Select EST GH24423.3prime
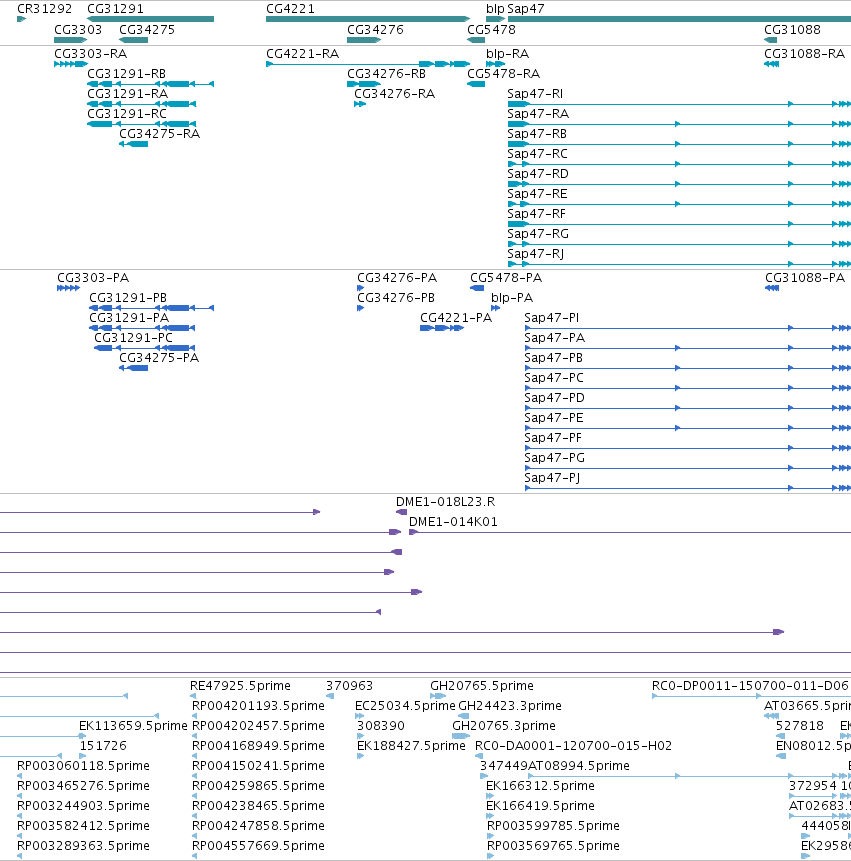The width and height of the screenshot is (851, 861). point(510,706)
